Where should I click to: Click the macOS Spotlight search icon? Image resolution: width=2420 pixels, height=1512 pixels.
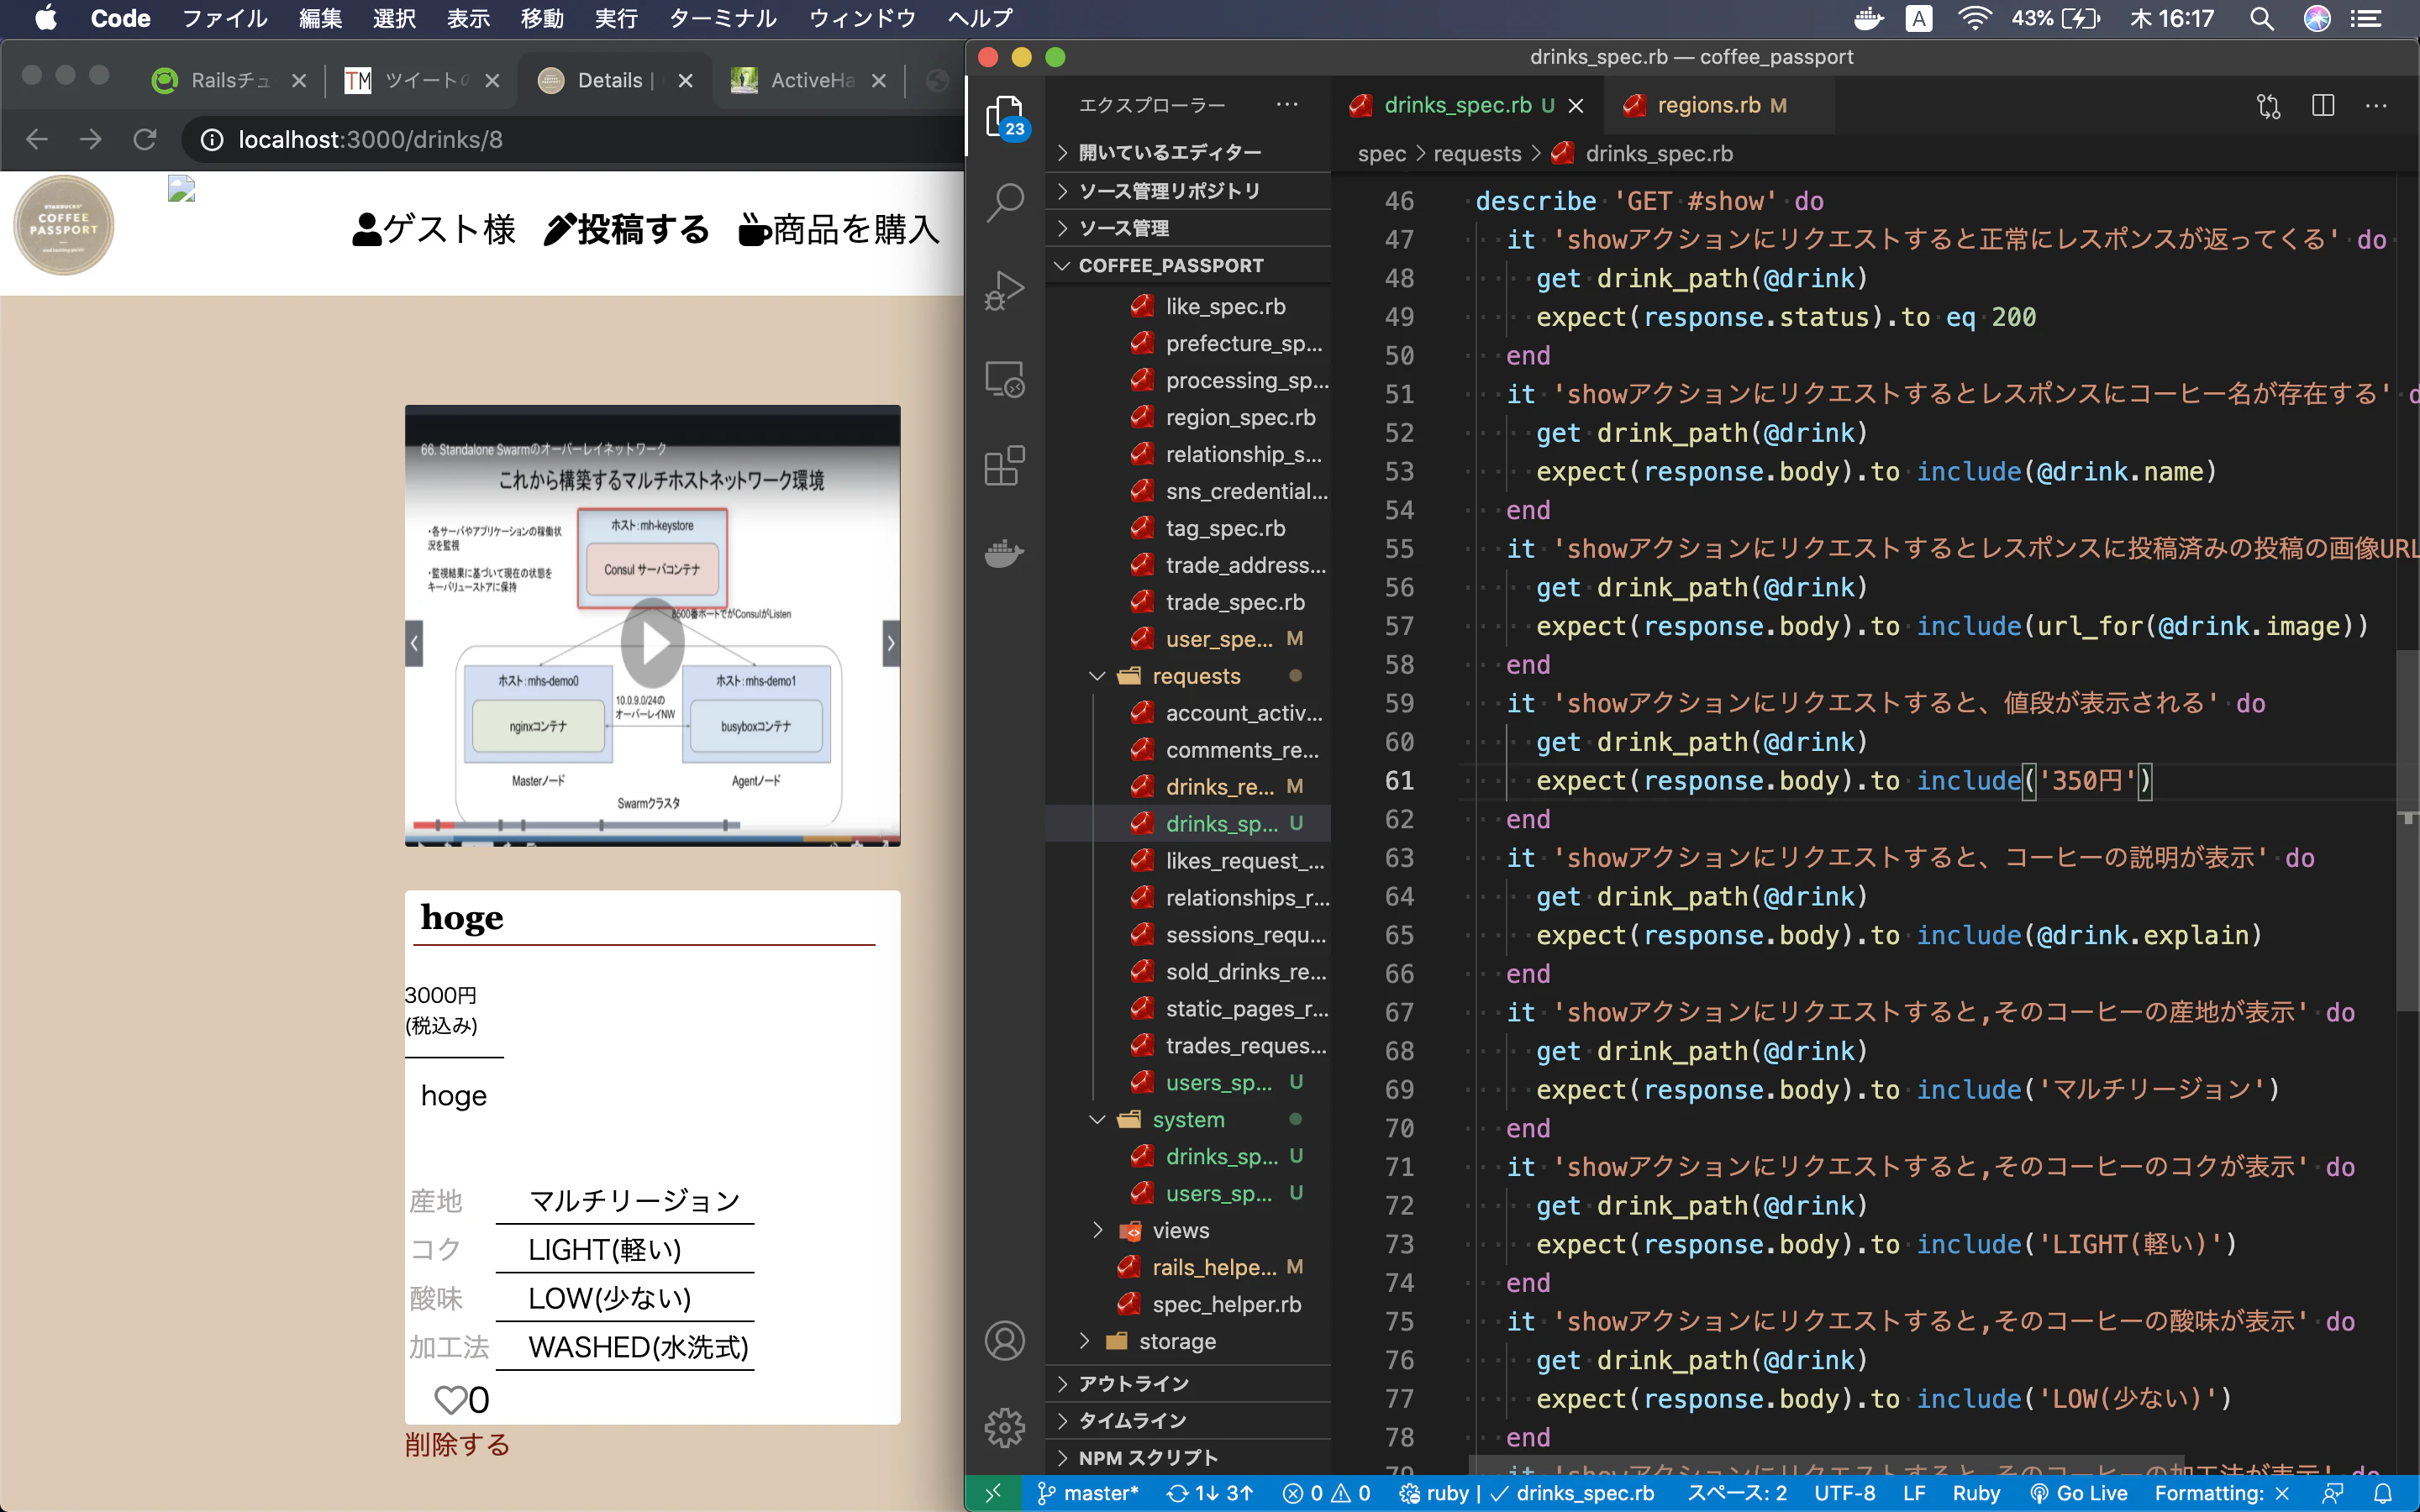pos(2262,18)
